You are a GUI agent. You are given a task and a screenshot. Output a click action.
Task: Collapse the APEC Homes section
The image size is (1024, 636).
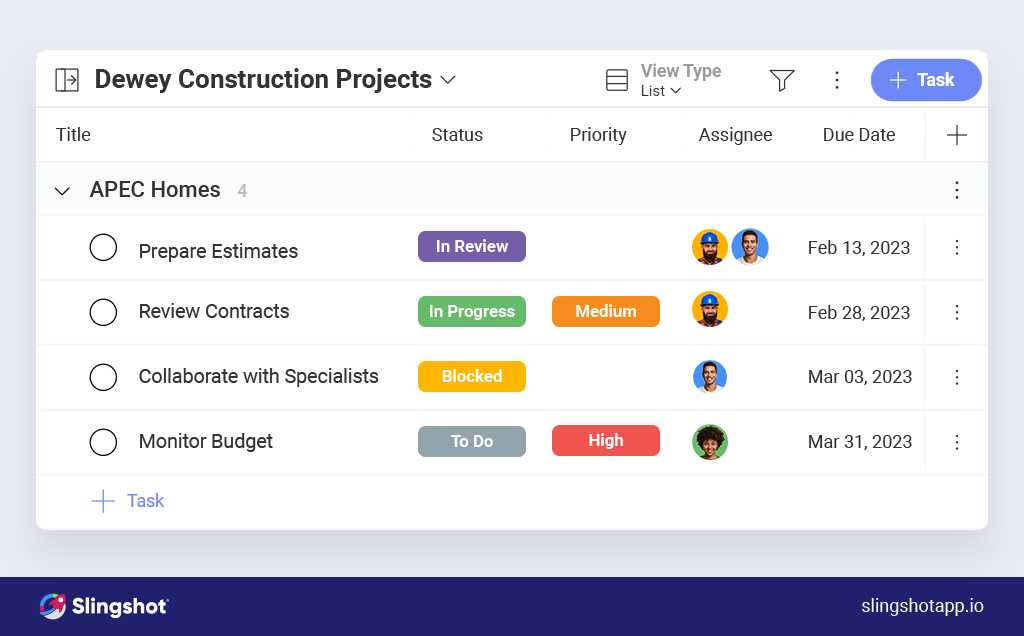coord(62,191)
